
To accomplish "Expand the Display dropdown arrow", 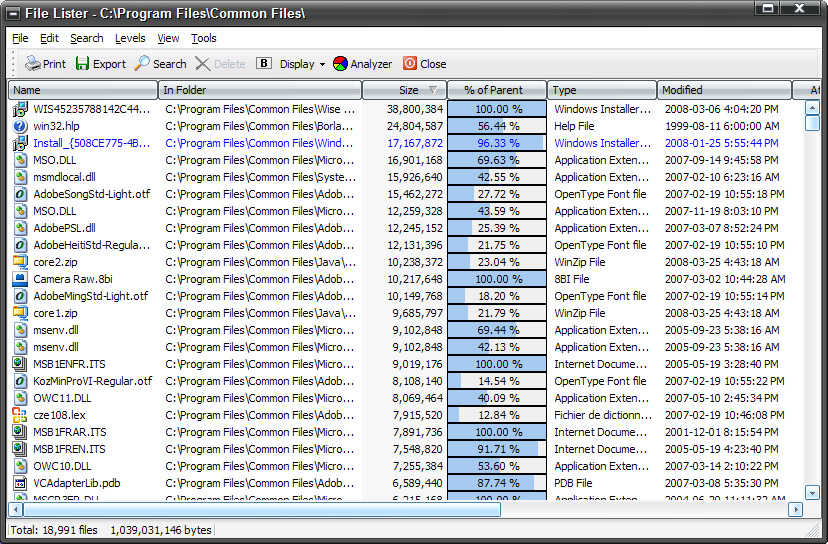I will tap(322, 65).
